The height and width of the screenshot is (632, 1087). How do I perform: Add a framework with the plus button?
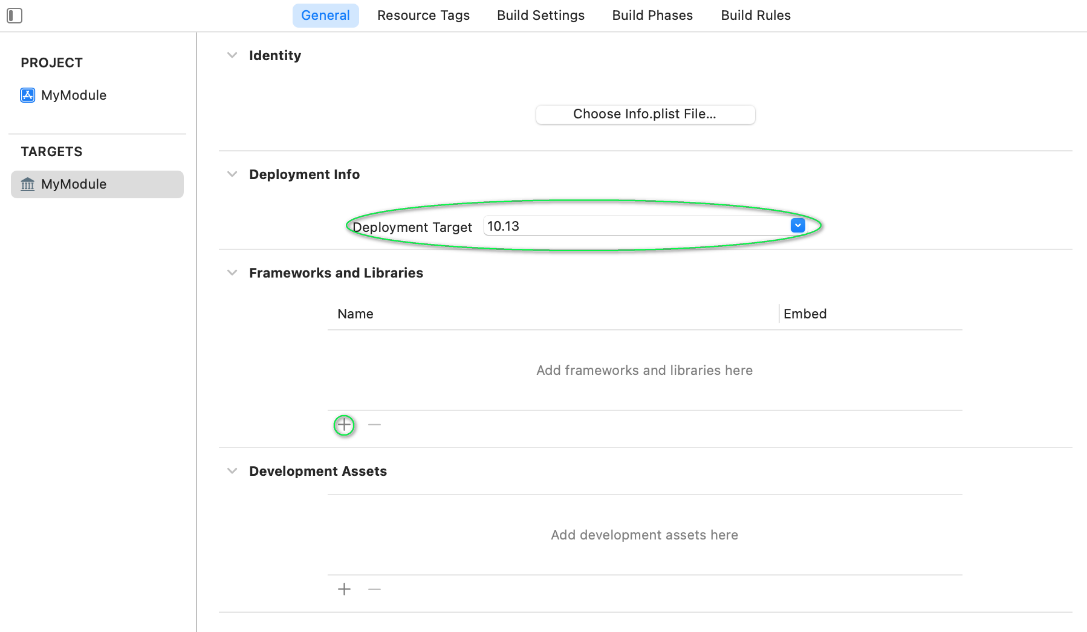pos(345,425)
